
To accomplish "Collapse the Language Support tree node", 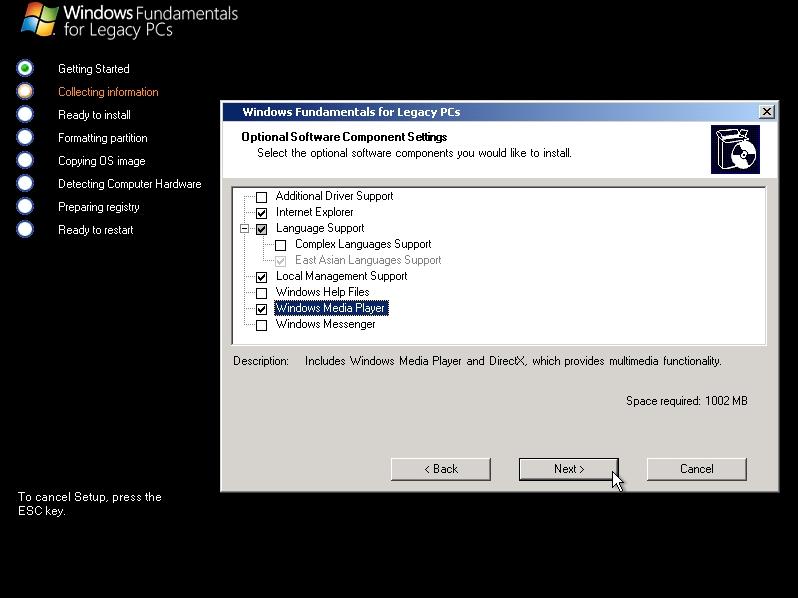I will (x=244, y=229).
